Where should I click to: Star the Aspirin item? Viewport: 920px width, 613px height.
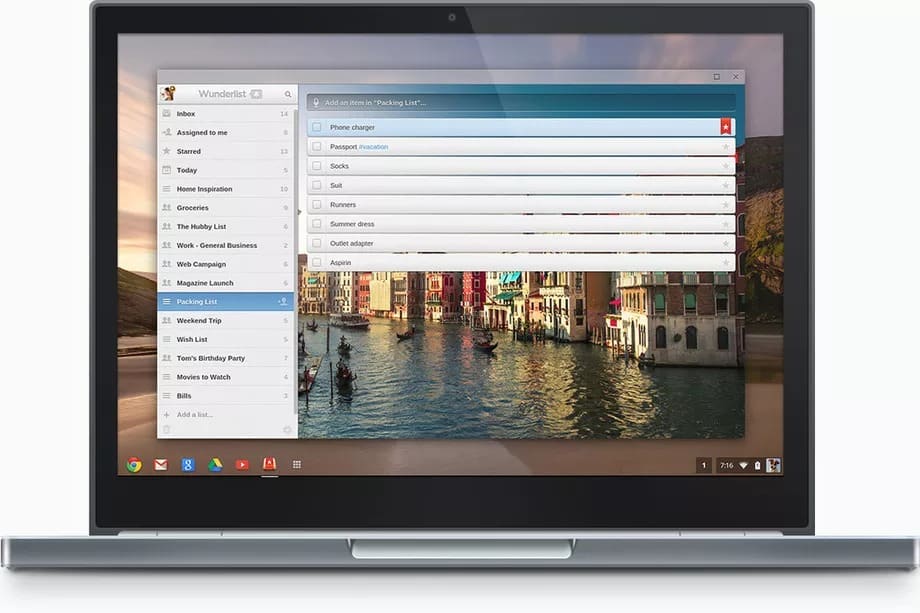coord(726,263)
